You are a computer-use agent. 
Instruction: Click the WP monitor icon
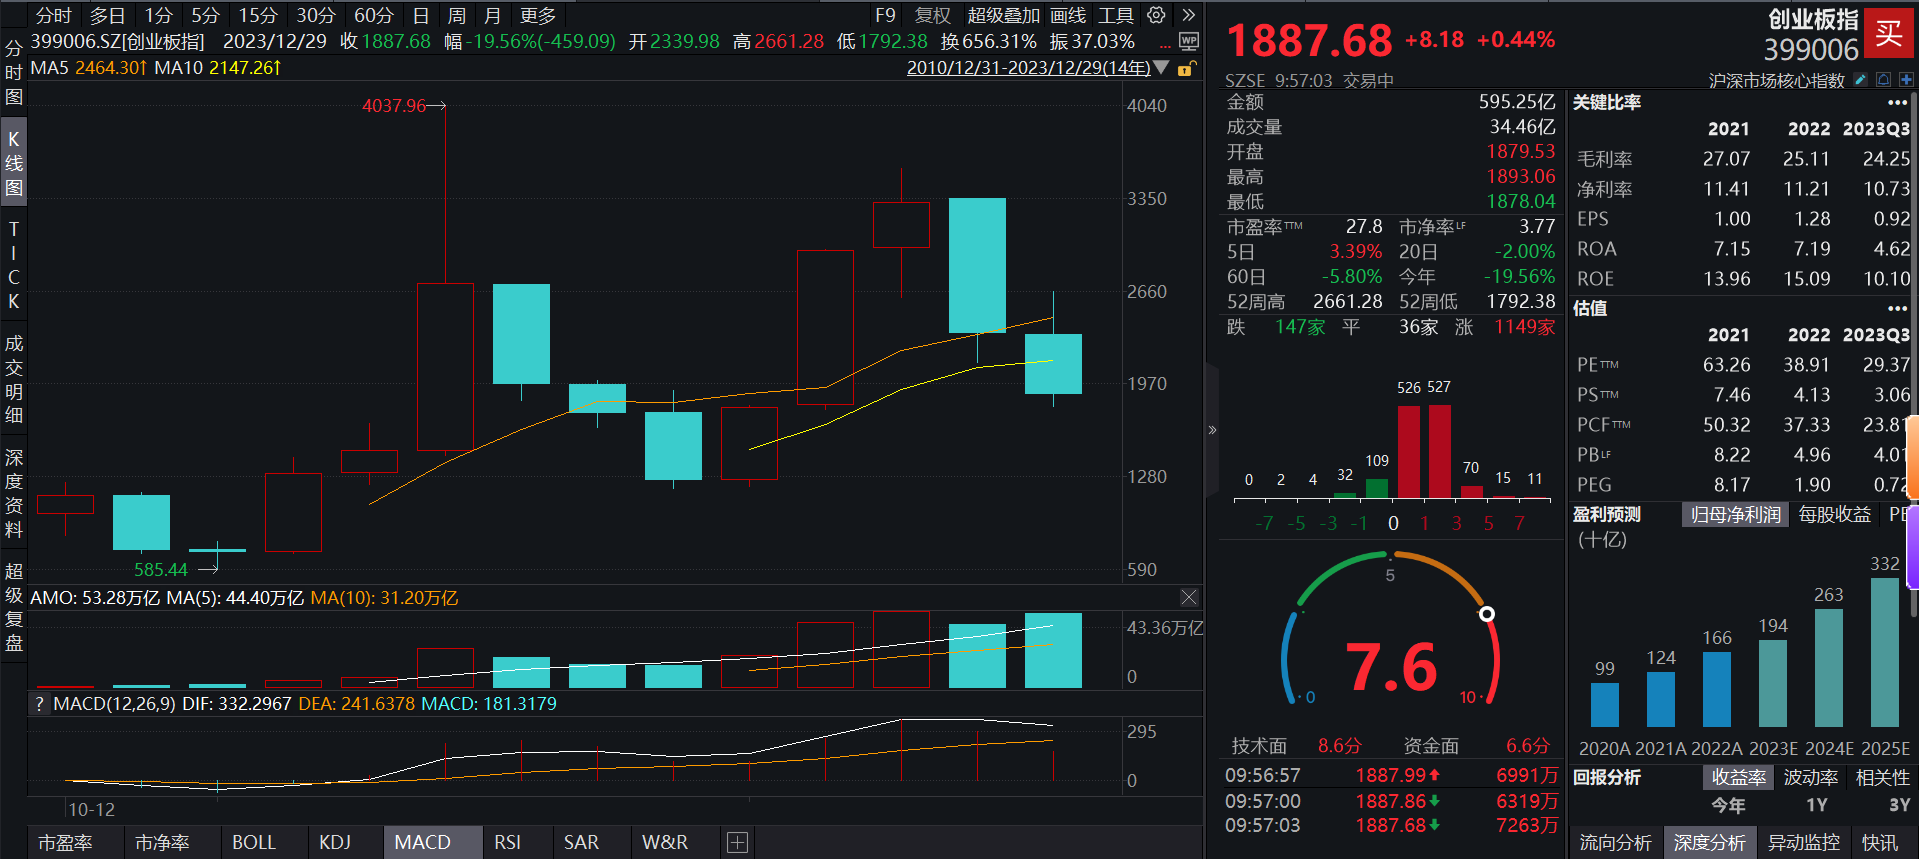click(1188, 41)
